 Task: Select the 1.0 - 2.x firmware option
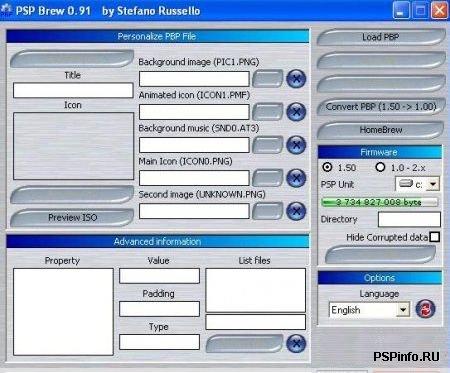click(x=380, y=167)
